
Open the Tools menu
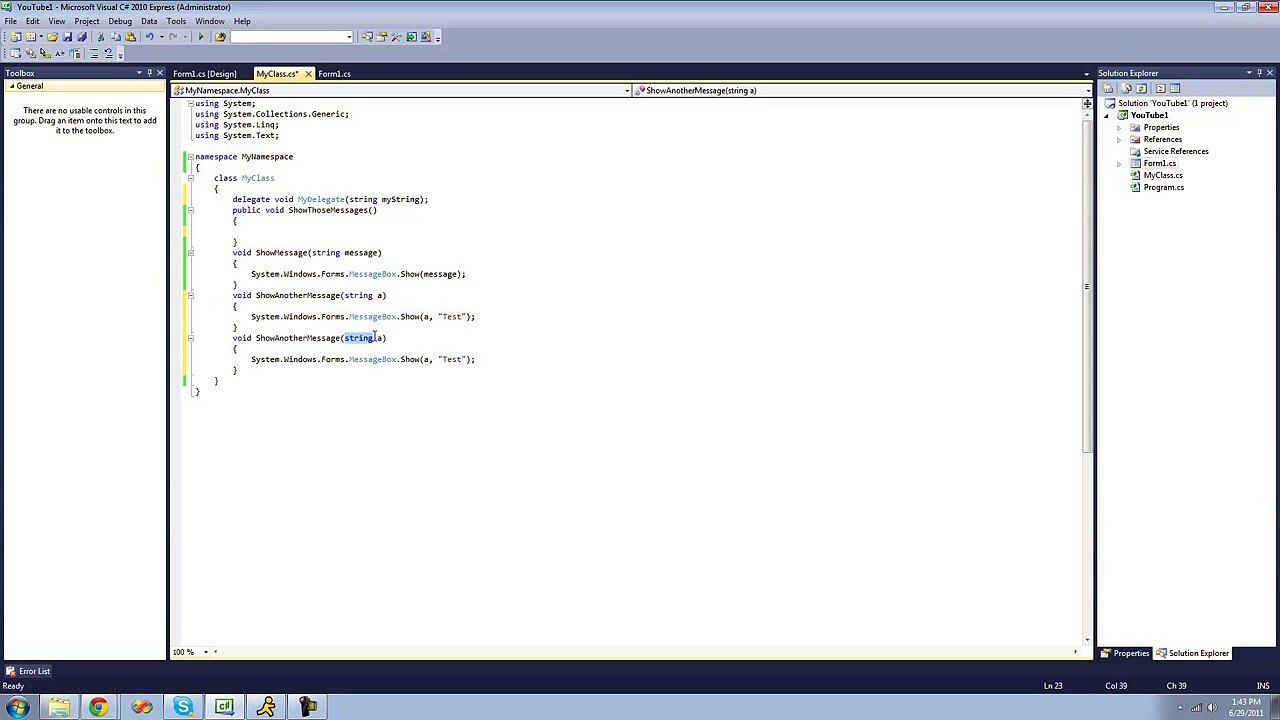pos(176,21)
